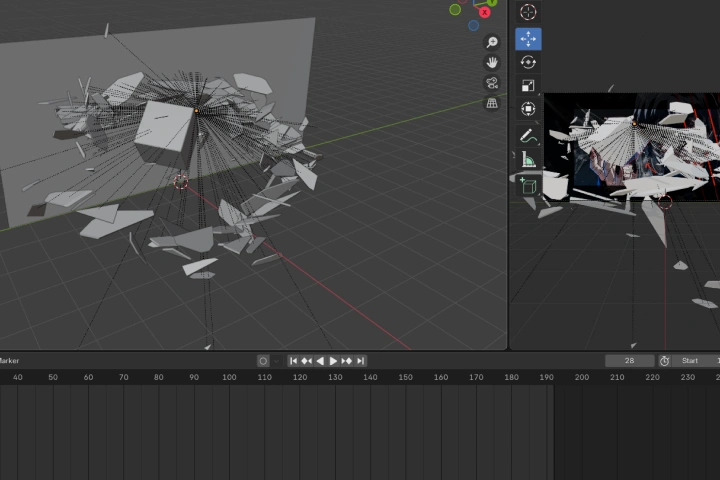The width and height of the screenshot is (720, 480).
Task: Select the Transform tool
Action: (528, 109)
